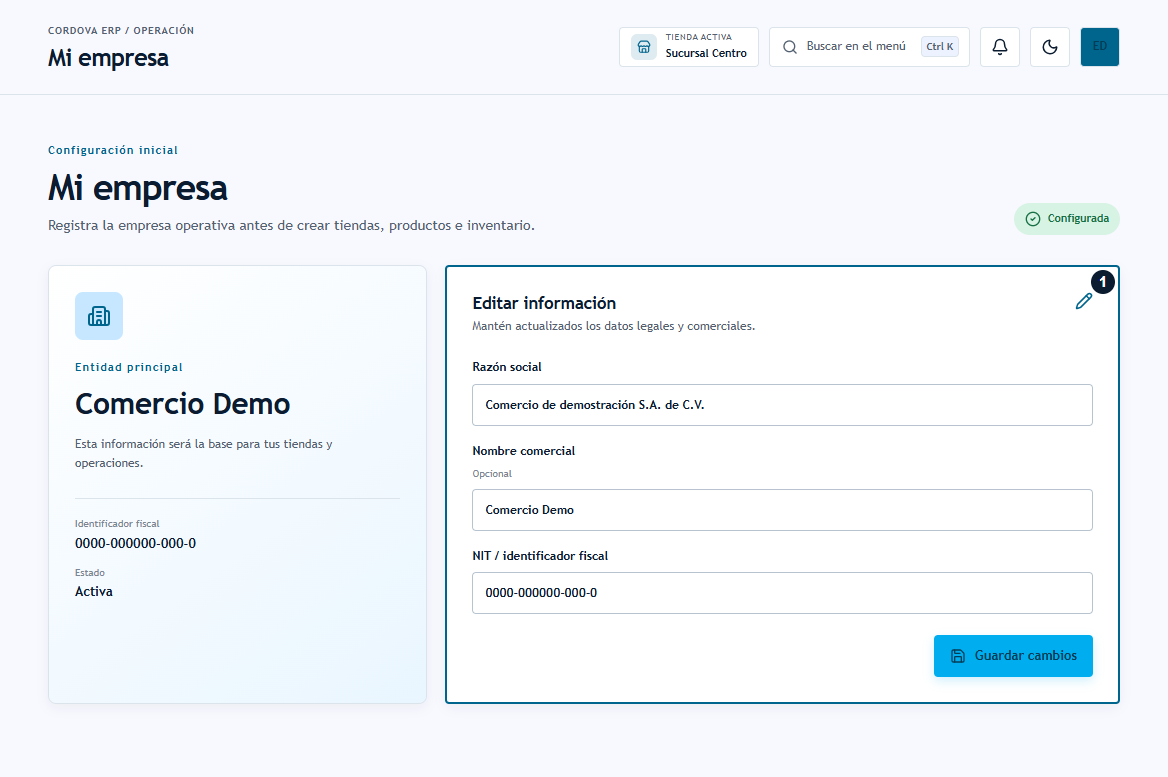Open notifications bell icon
This screenshot has height=777, width=1168.
point(1000,47)
